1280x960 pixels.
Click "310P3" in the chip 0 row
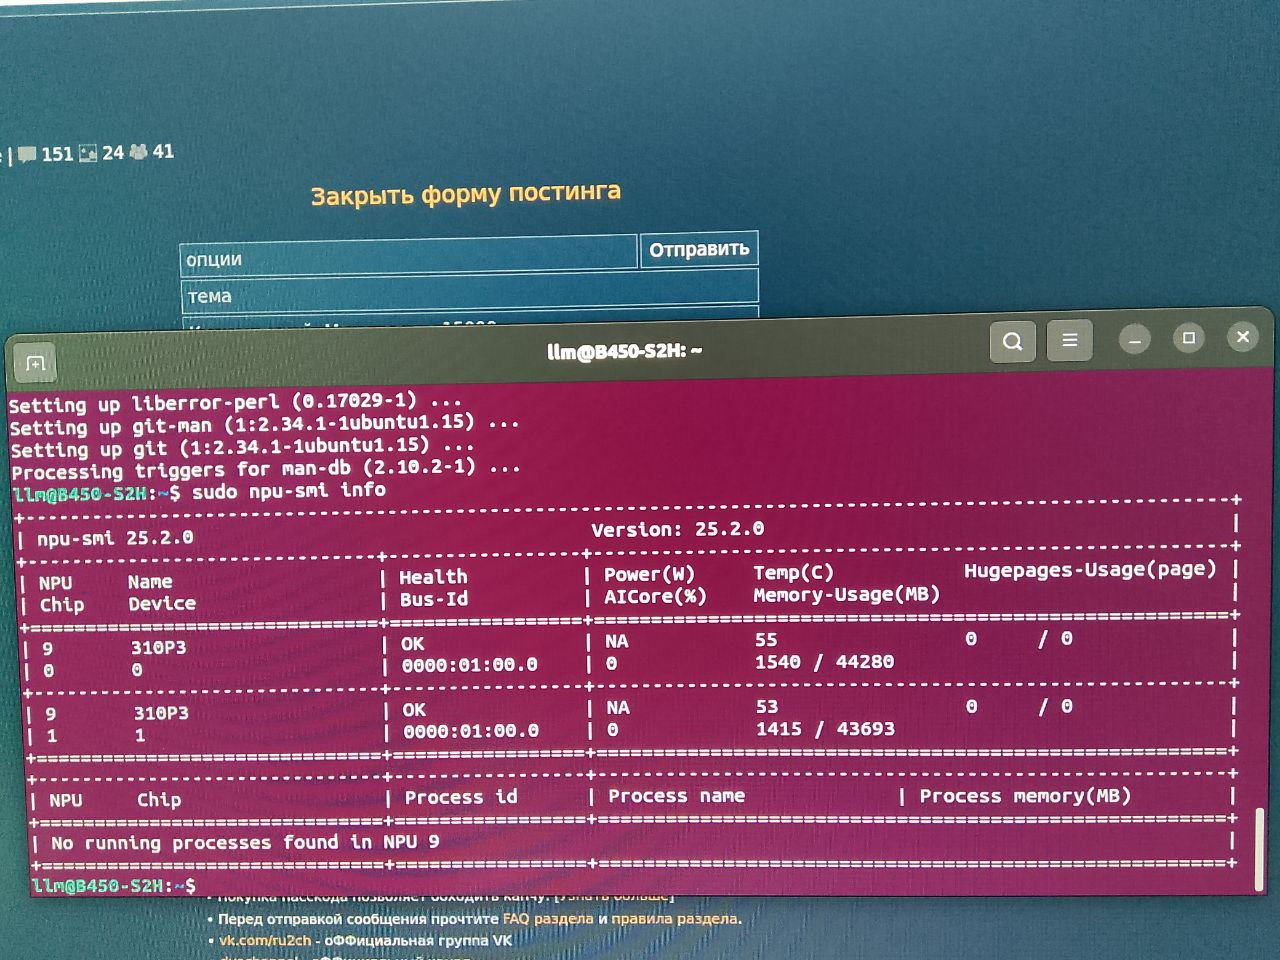click(158, 648)
